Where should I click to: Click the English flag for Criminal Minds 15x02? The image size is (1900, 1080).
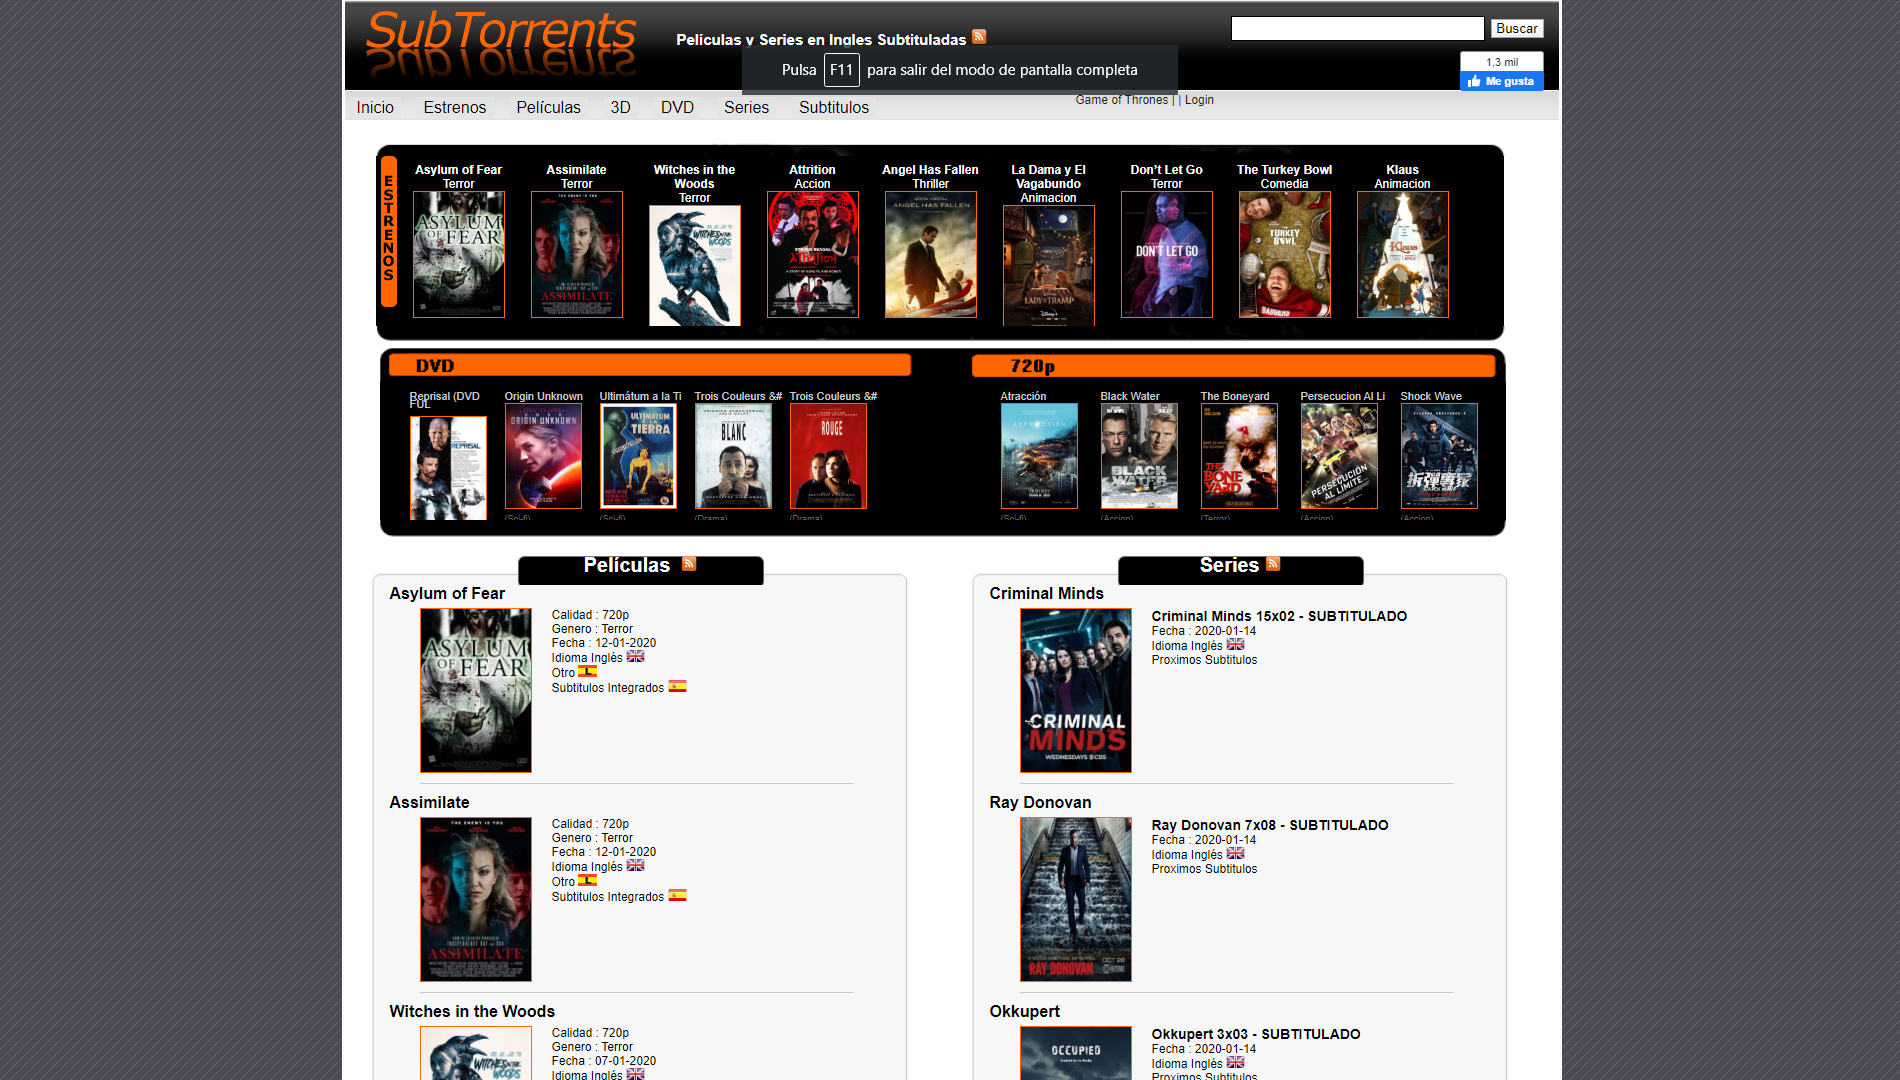coord(1235,645)
